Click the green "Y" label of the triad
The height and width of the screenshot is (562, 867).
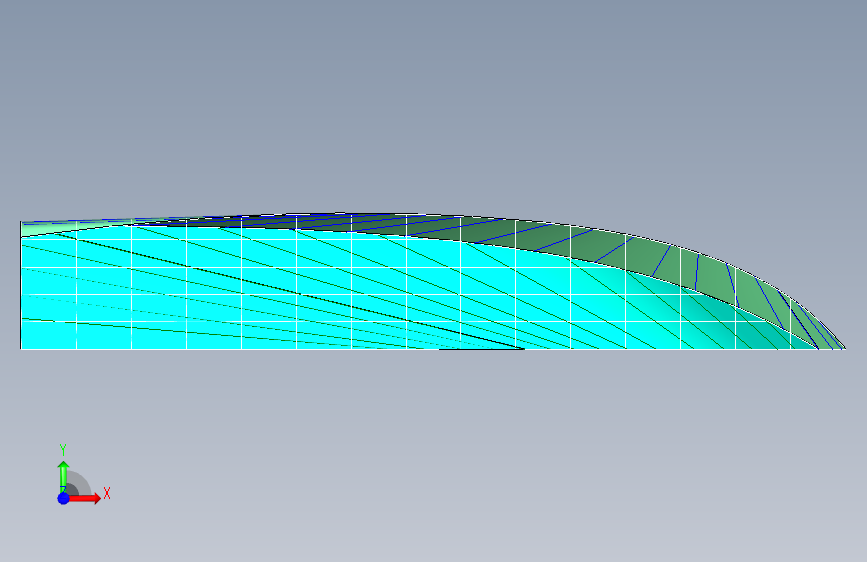pyautogui.click(x=63, y=450)
